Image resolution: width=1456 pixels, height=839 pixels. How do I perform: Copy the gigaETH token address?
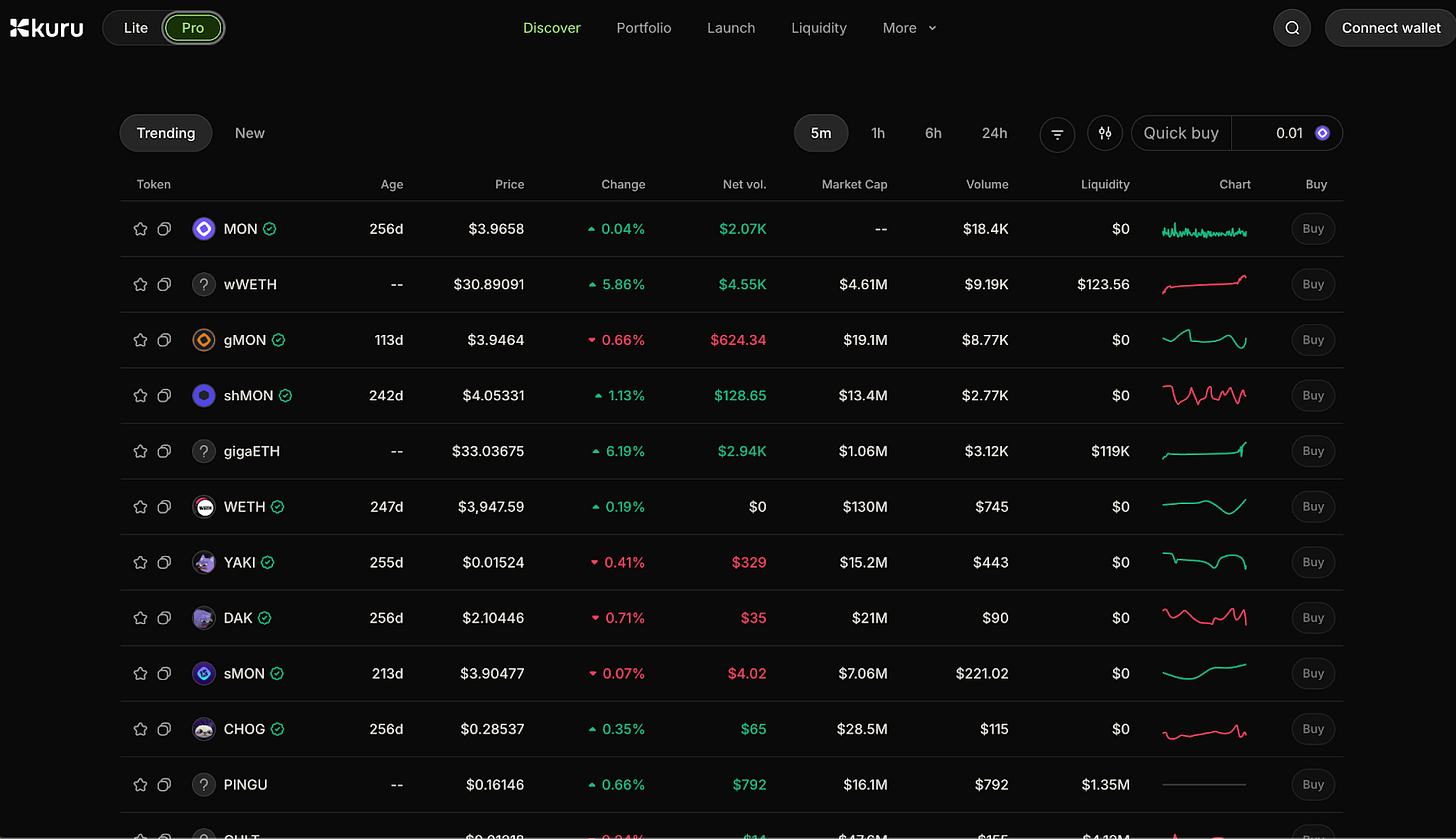[x=164, y=451]
